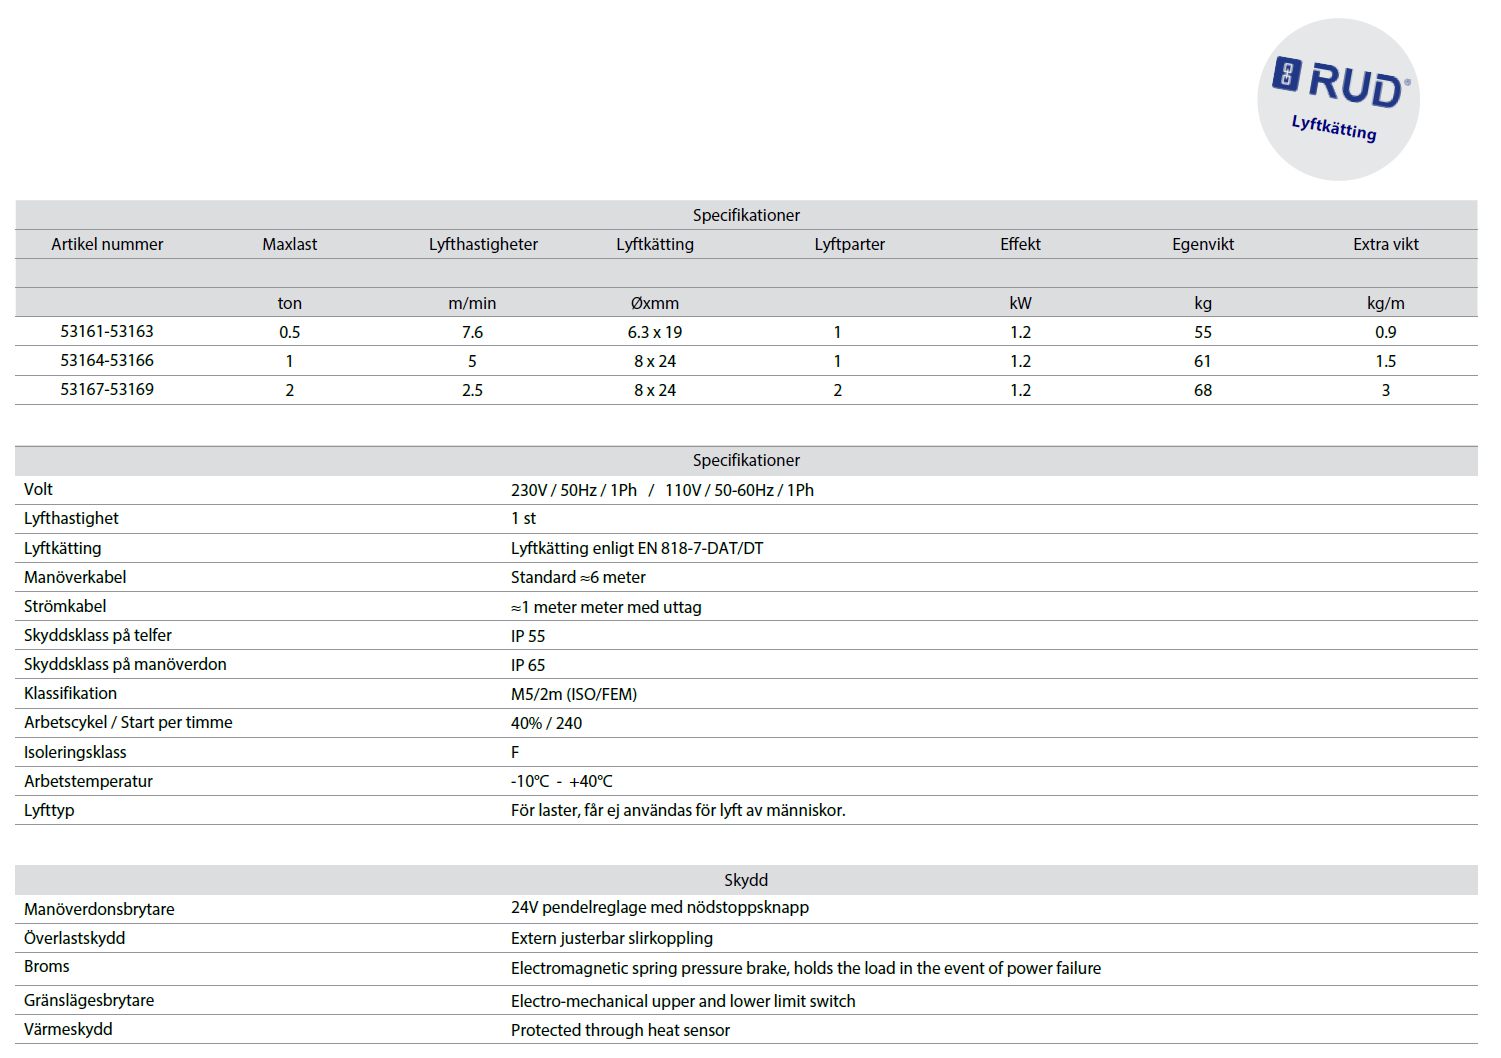This screenshot has width=1501, height=1058.
Task: Select the 'Isoleringsklass' row label
Action: pos(75,752)
